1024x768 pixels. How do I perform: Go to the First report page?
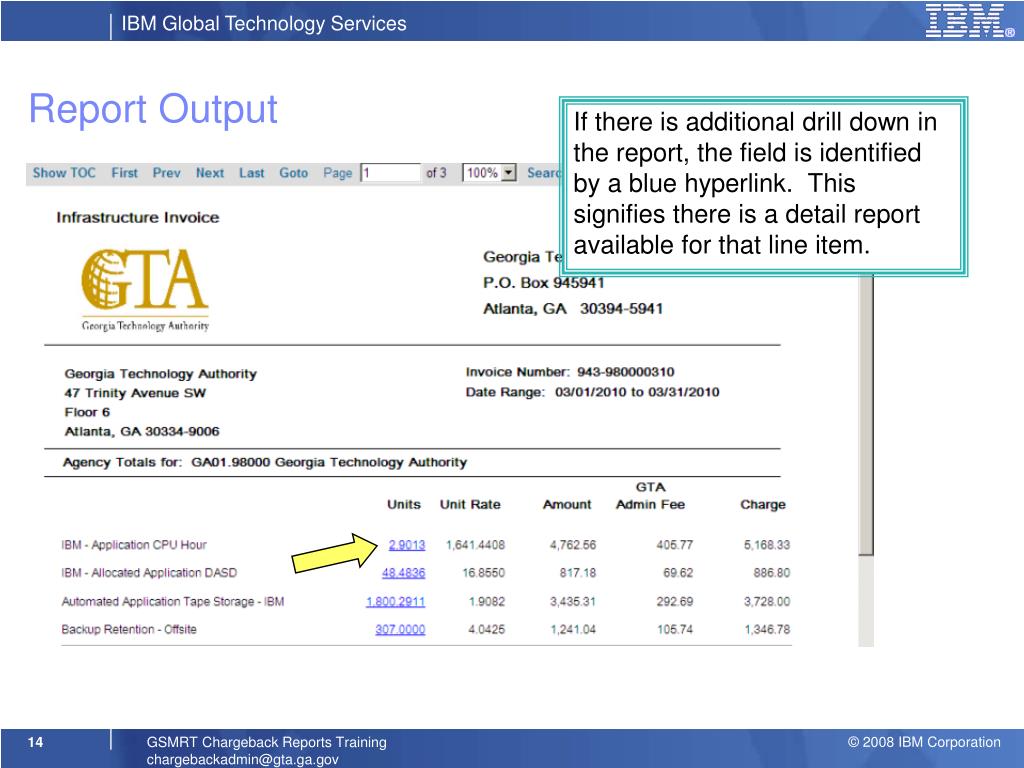(124, 173)
